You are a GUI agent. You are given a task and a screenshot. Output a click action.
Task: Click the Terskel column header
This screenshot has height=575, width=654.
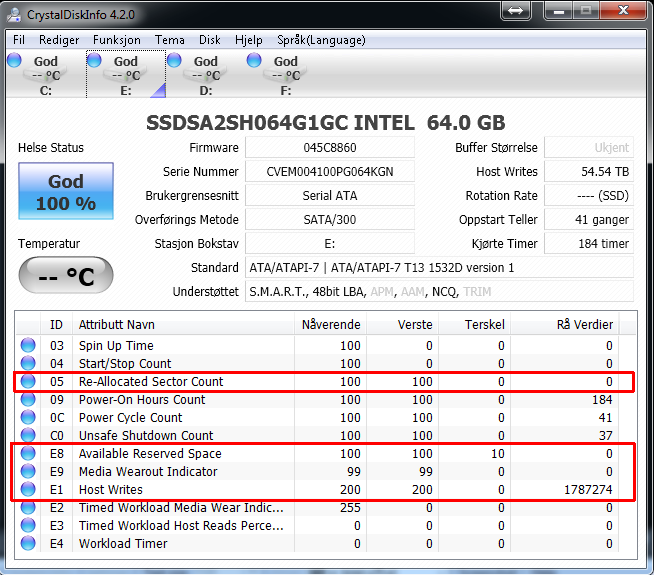[475, 324]
